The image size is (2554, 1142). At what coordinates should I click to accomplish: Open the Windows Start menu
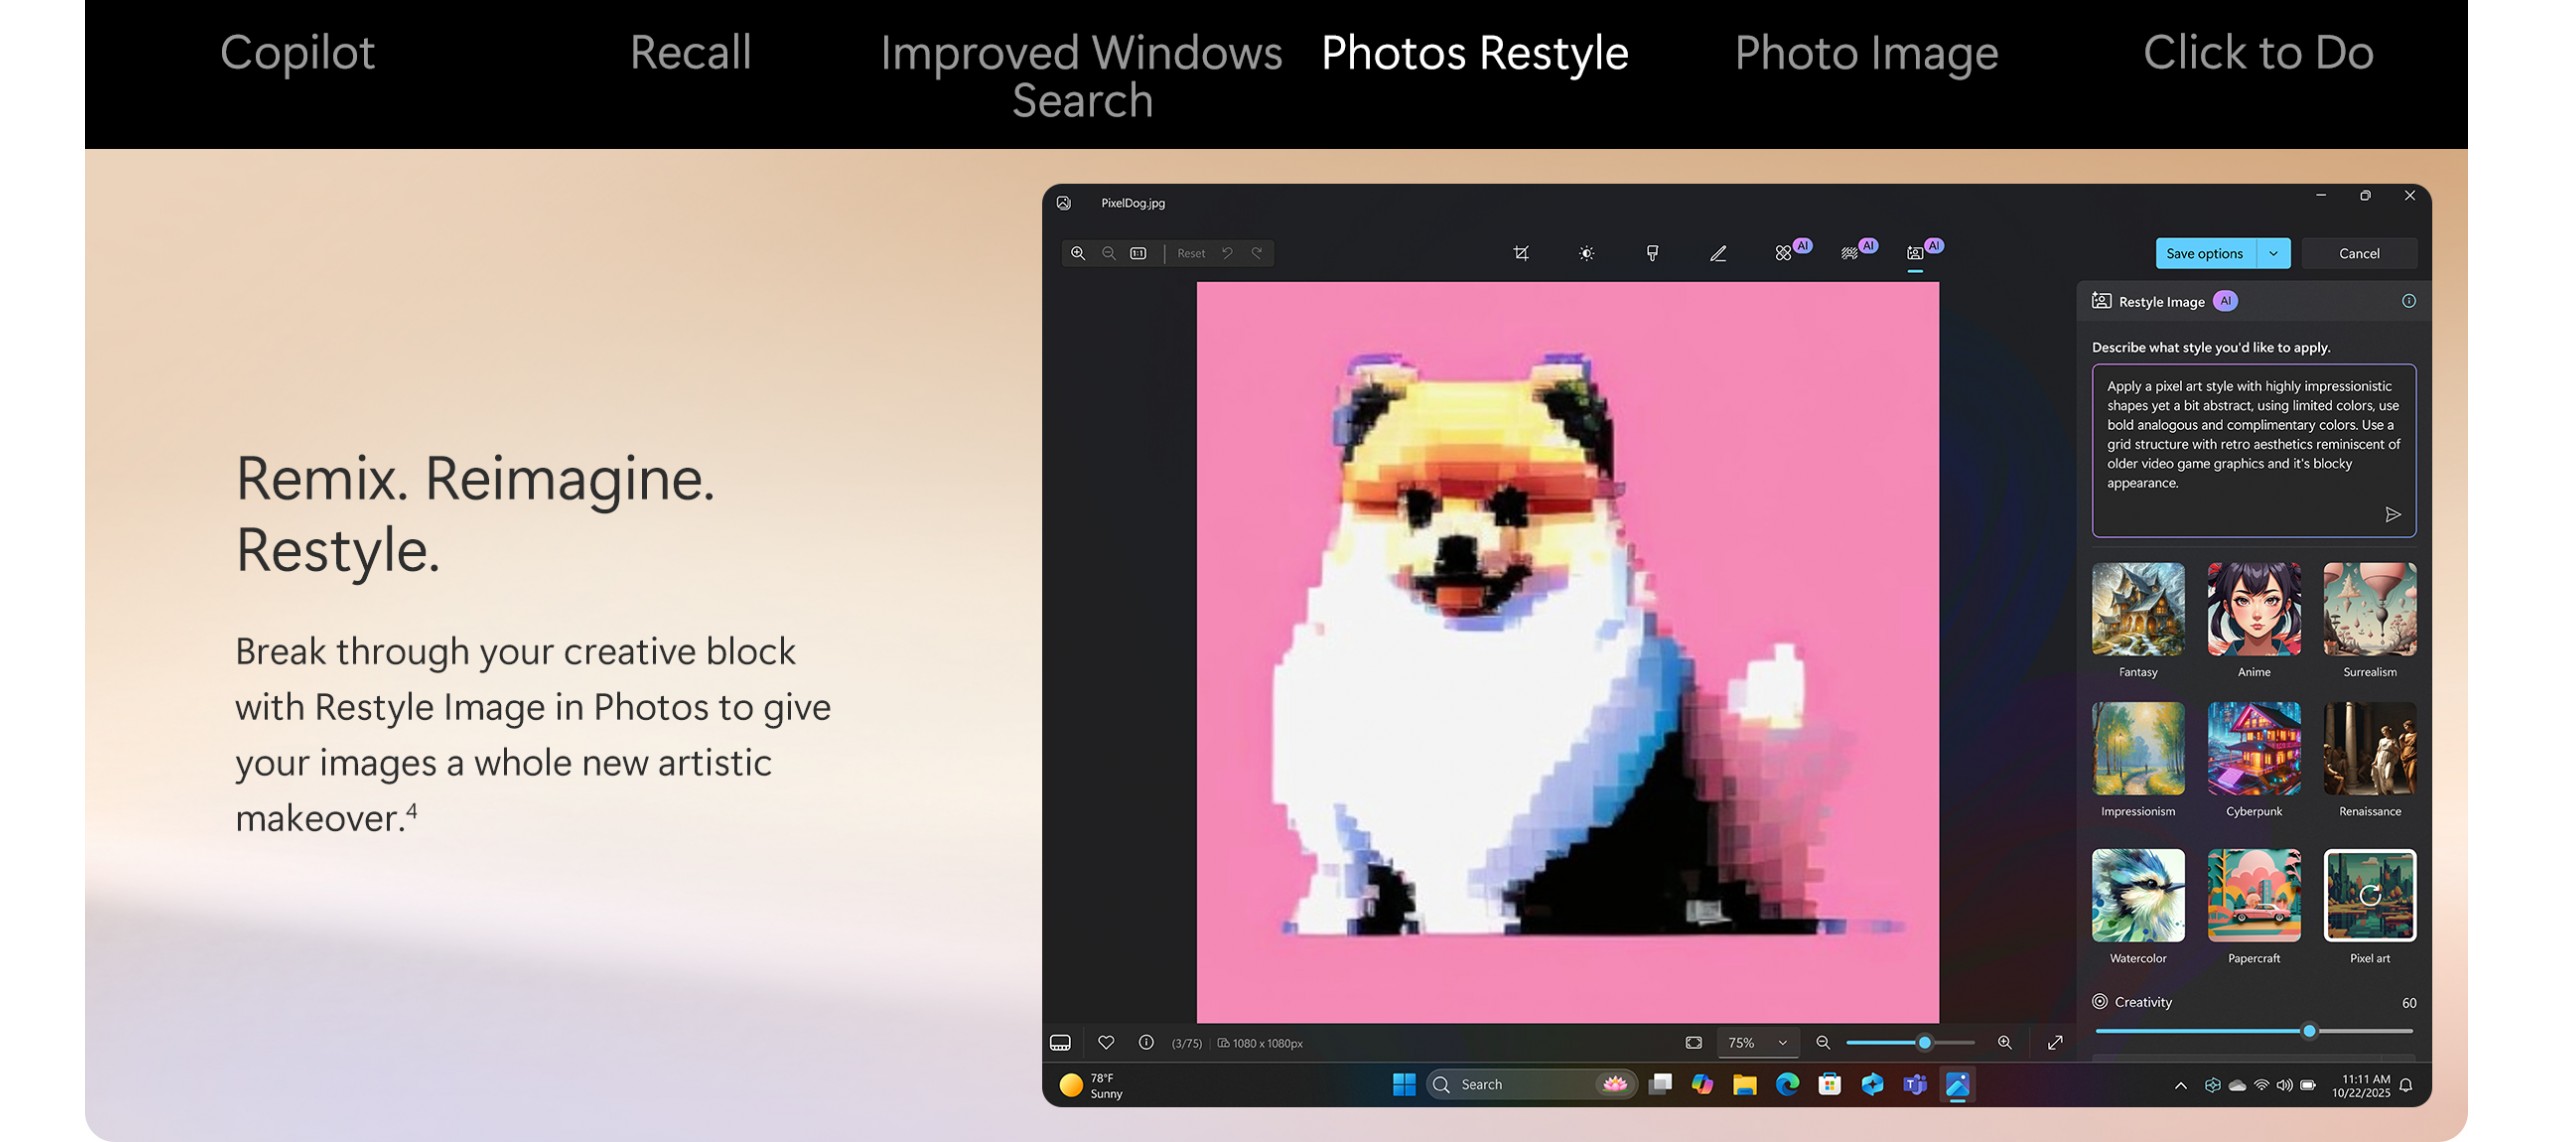pyautogui.click(x=1404, y=1084)
